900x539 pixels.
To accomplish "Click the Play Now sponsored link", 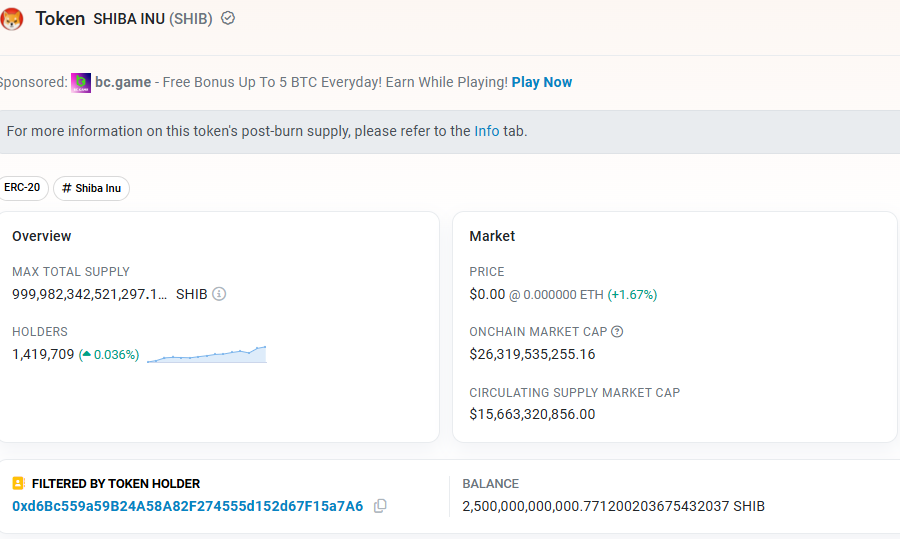I will pos(542,82).
